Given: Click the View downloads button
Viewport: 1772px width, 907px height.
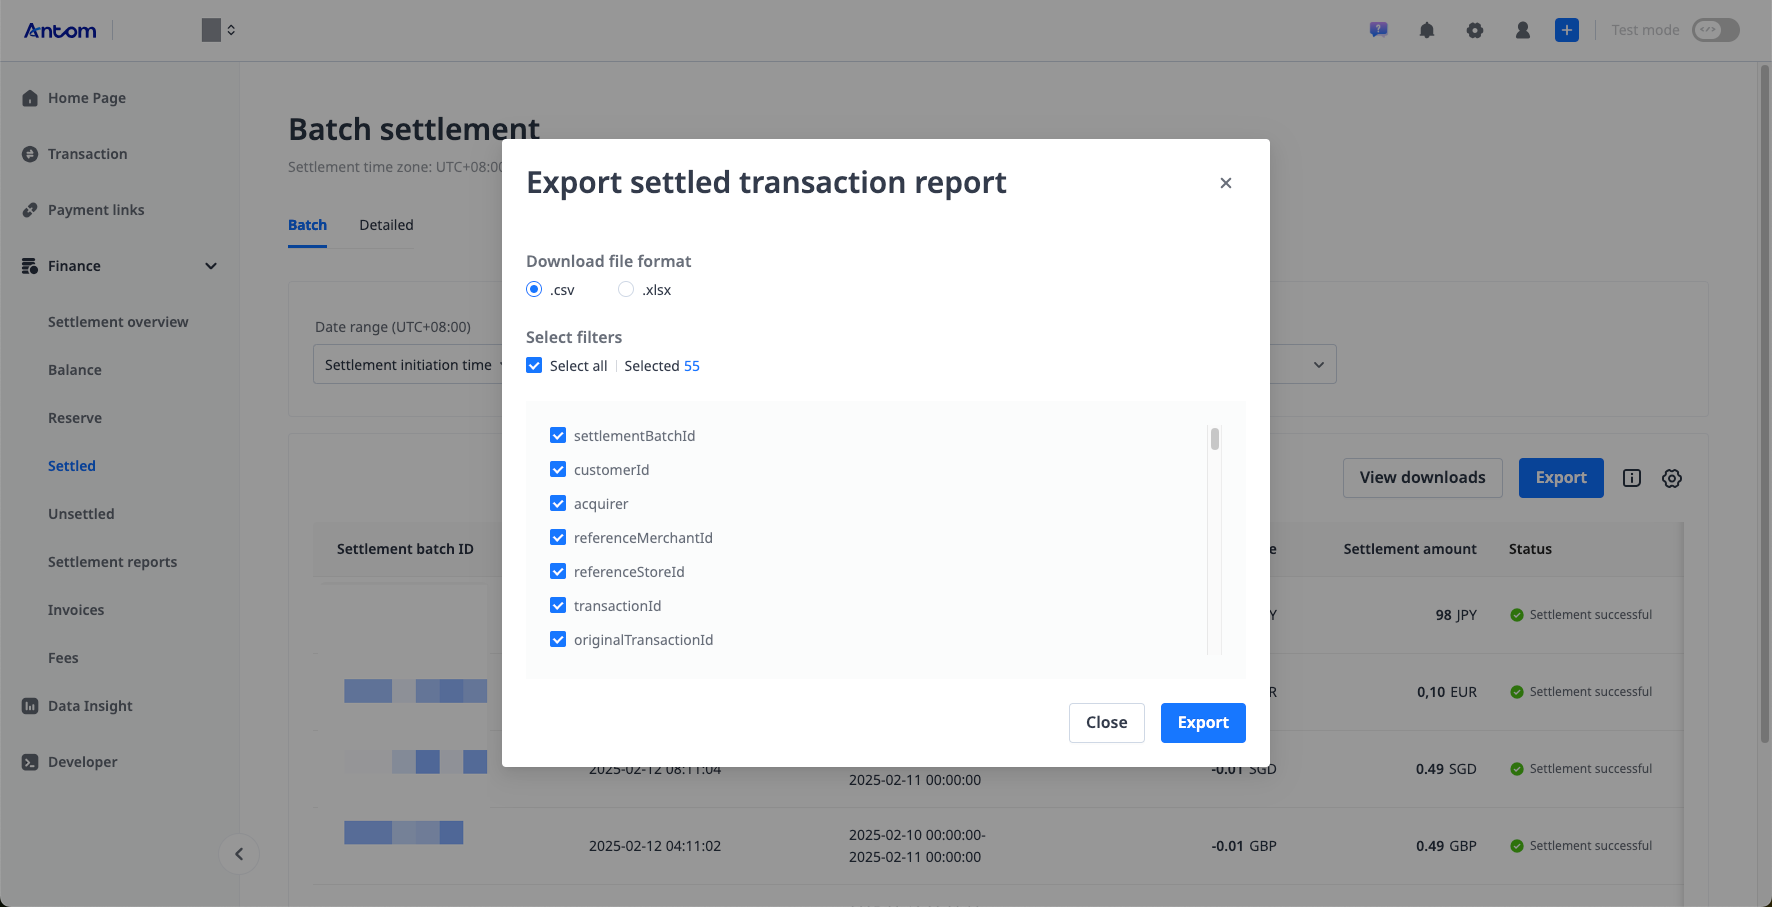Looking at the screenshot, I should 1422,478.
